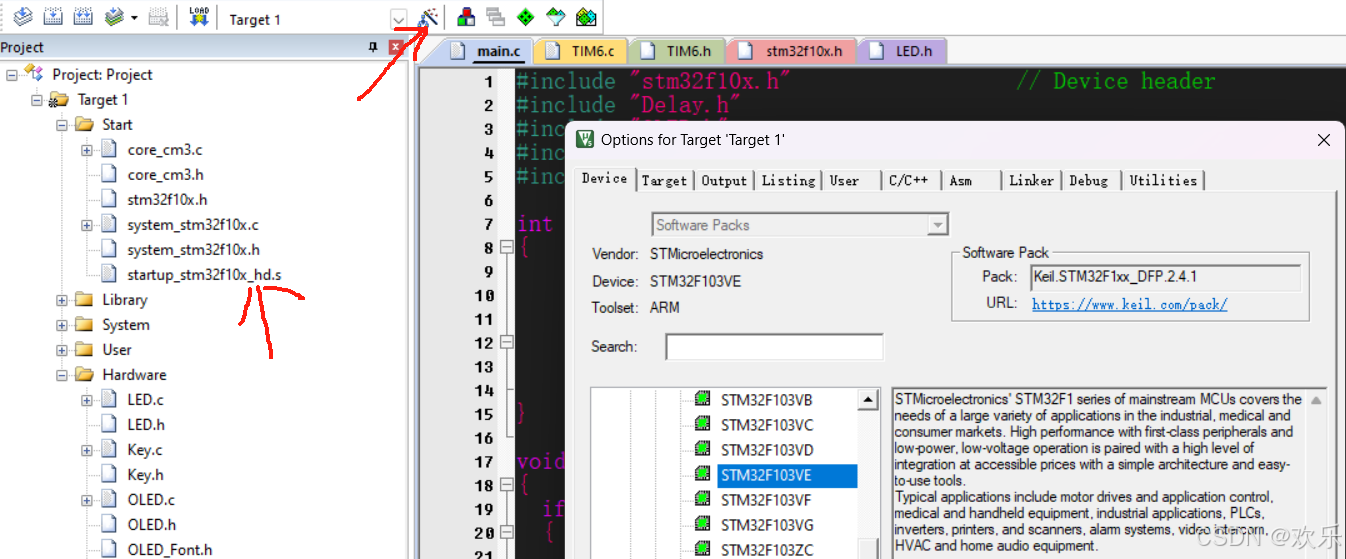1346x559 pixels.
Task: Open the Batch Build dropdown arrow
Action: (x=134, y=18)
